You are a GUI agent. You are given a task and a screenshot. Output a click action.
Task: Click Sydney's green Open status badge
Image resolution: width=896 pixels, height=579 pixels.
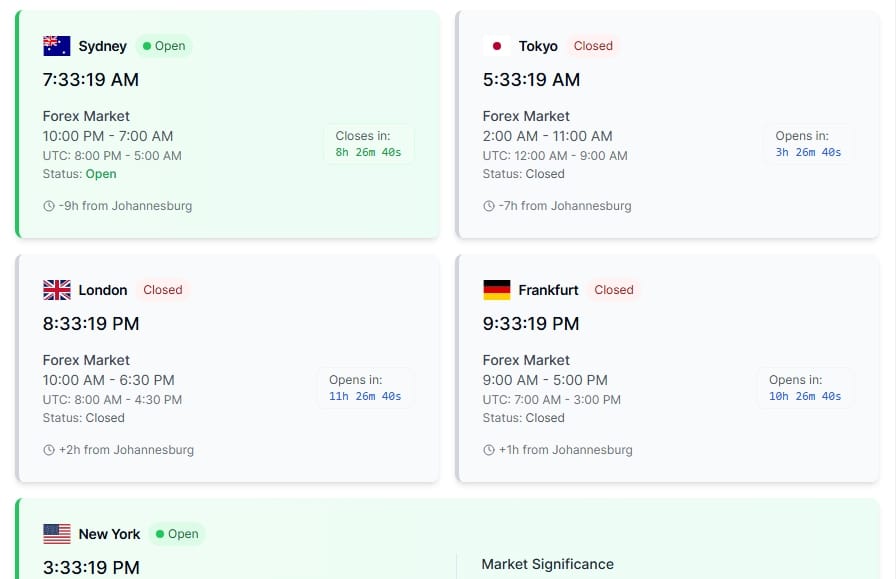click(x=164, y=46)
